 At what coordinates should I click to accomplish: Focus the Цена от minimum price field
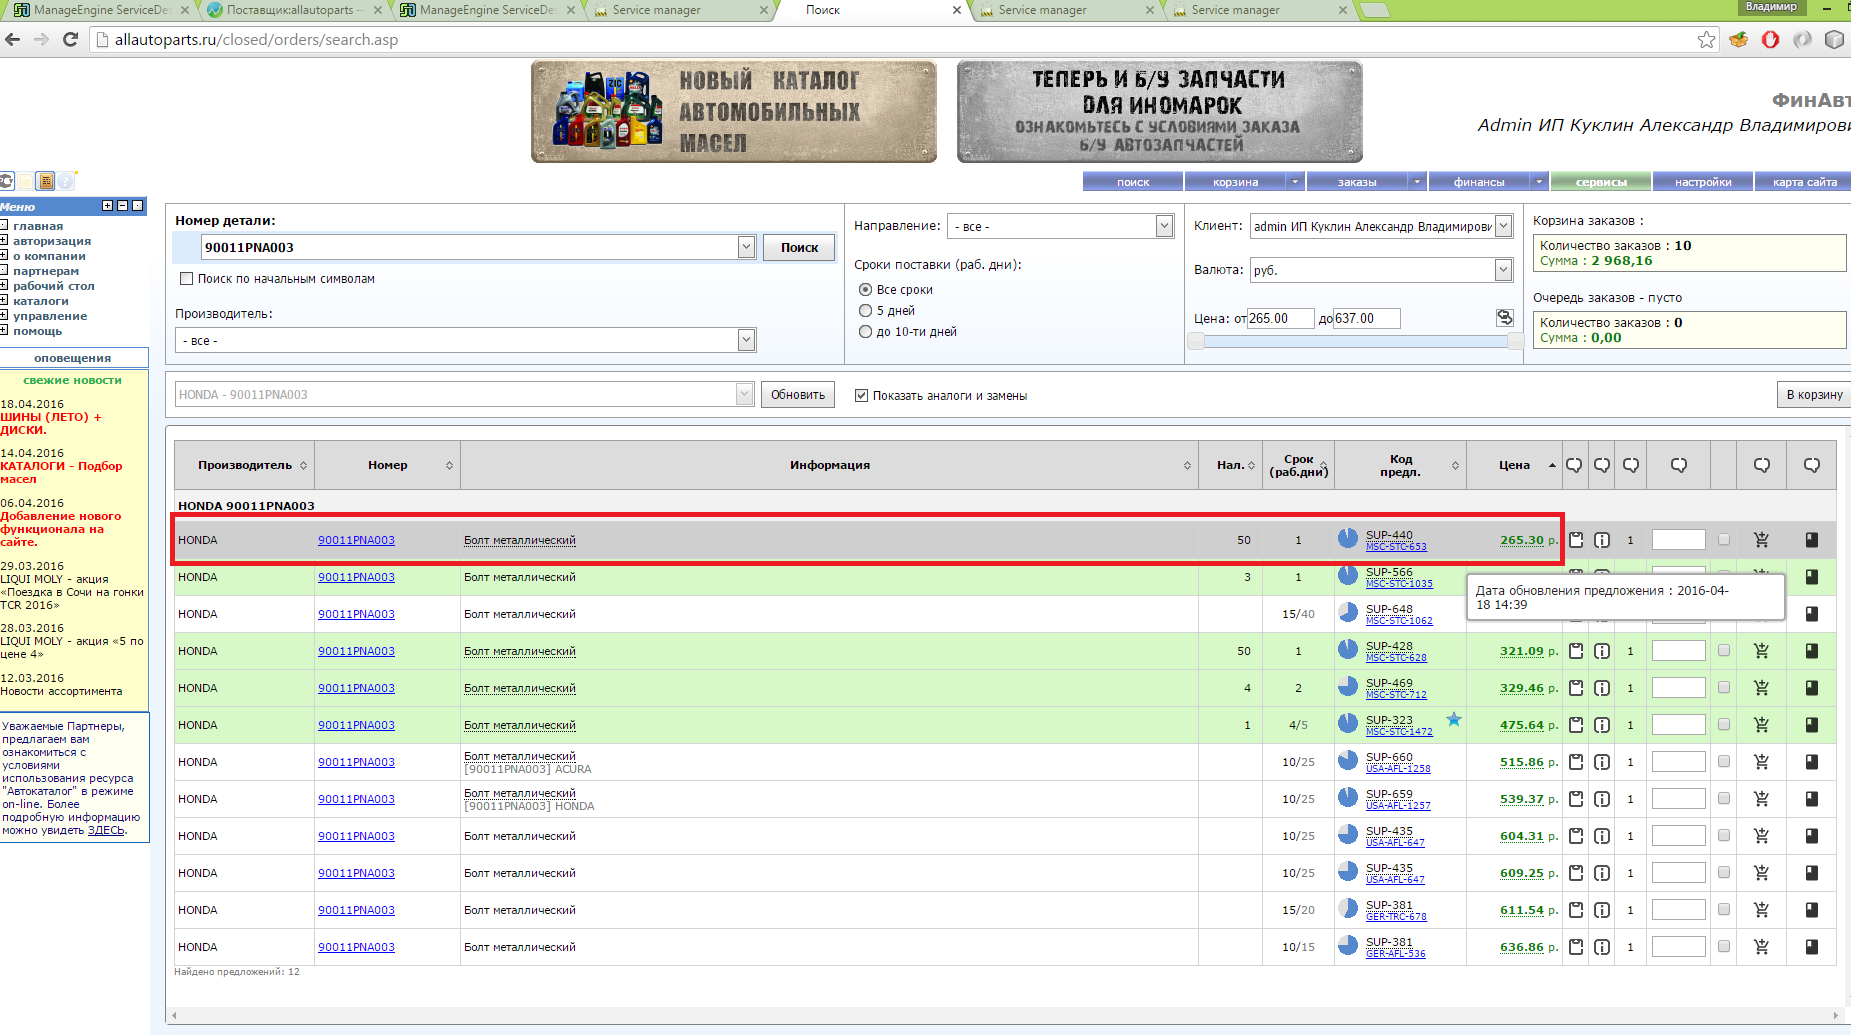[1281, 318]
